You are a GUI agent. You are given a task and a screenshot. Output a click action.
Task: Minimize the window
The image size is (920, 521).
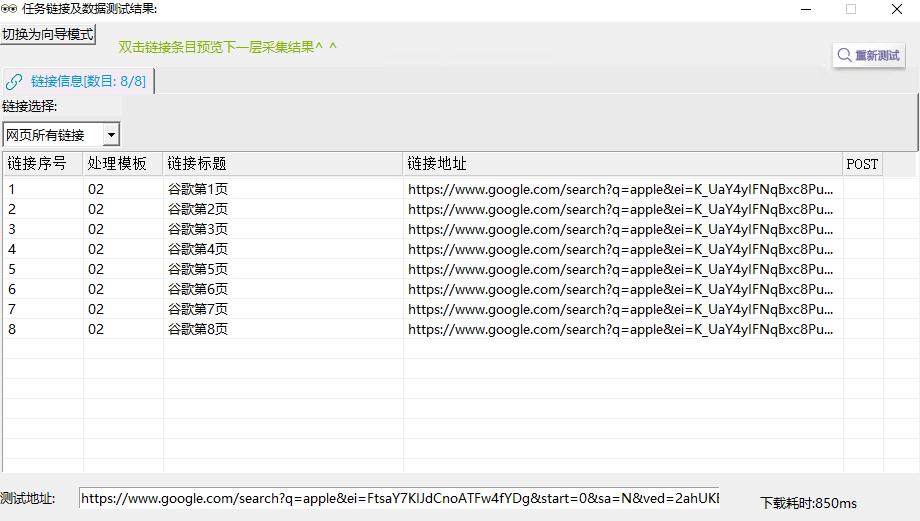tap(806, 9)
